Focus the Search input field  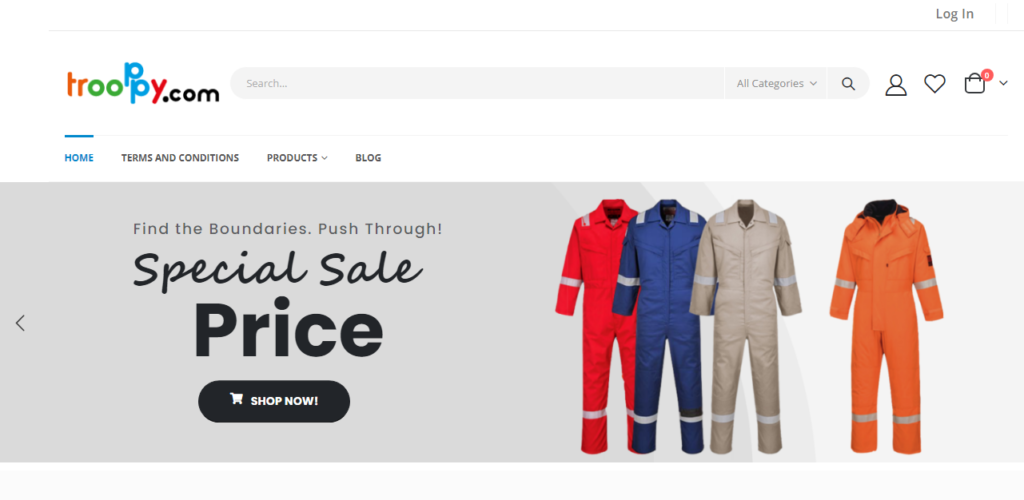click(x=477, y=84)
